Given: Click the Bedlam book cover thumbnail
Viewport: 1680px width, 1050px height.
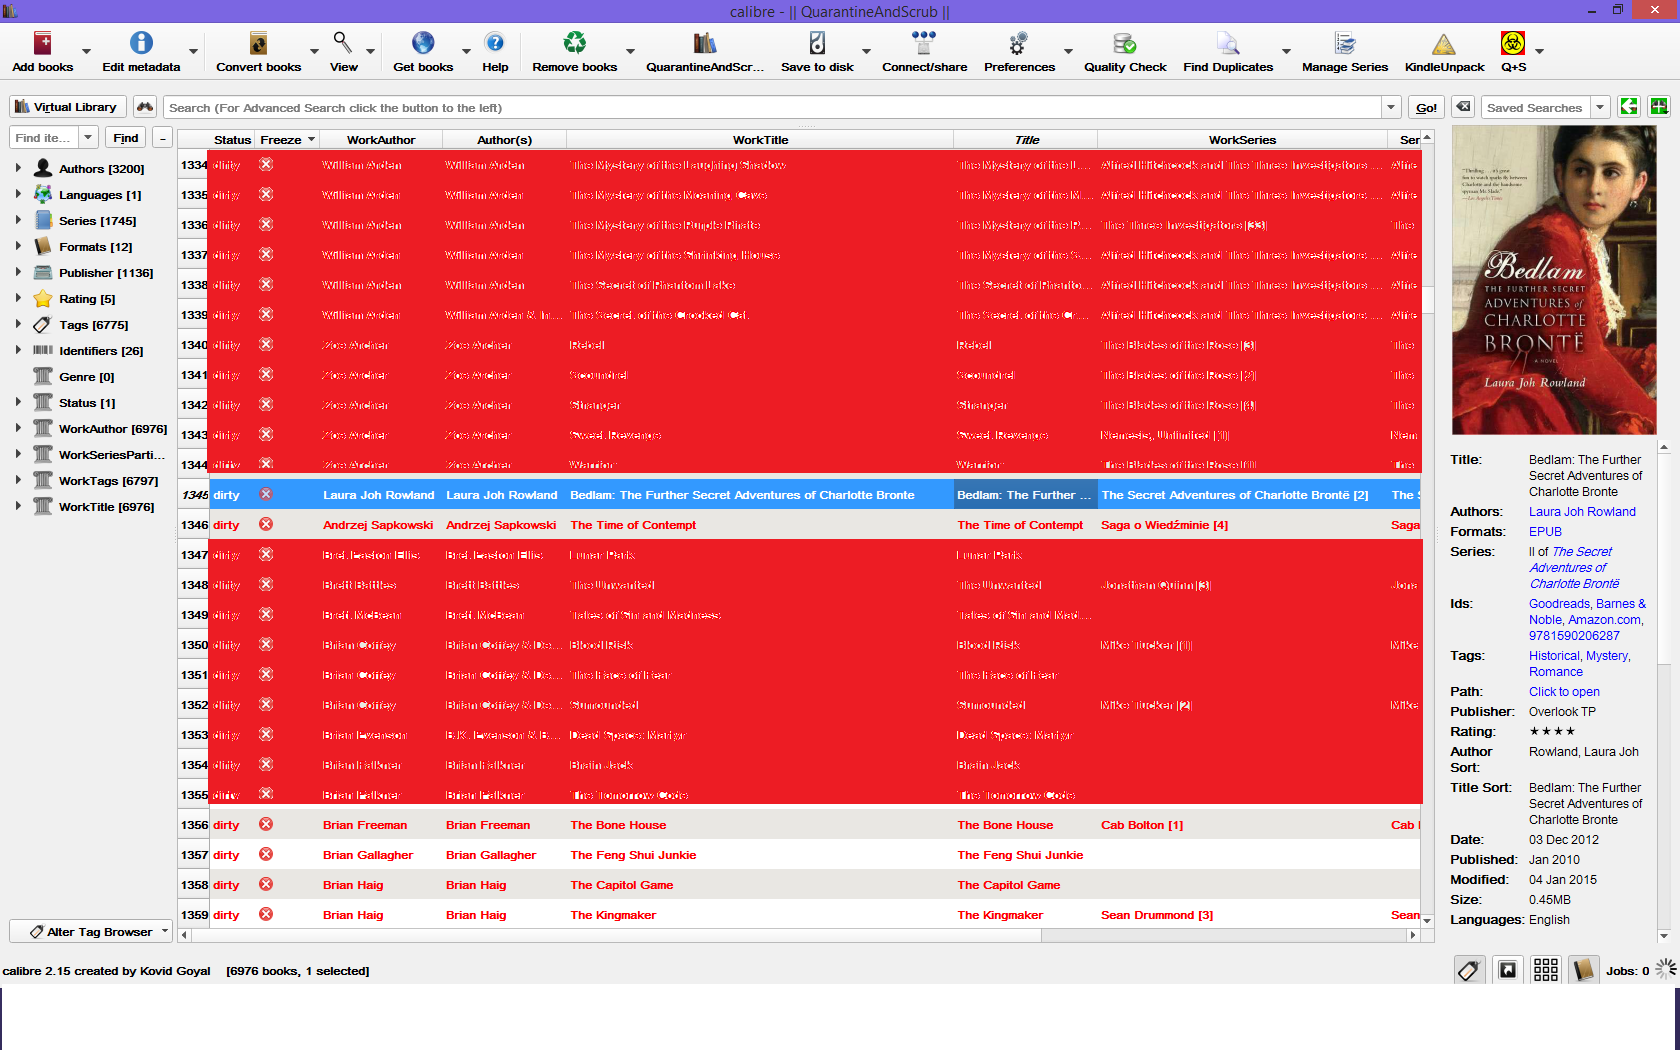Looking at the screenshot, I should (1554, 280).
